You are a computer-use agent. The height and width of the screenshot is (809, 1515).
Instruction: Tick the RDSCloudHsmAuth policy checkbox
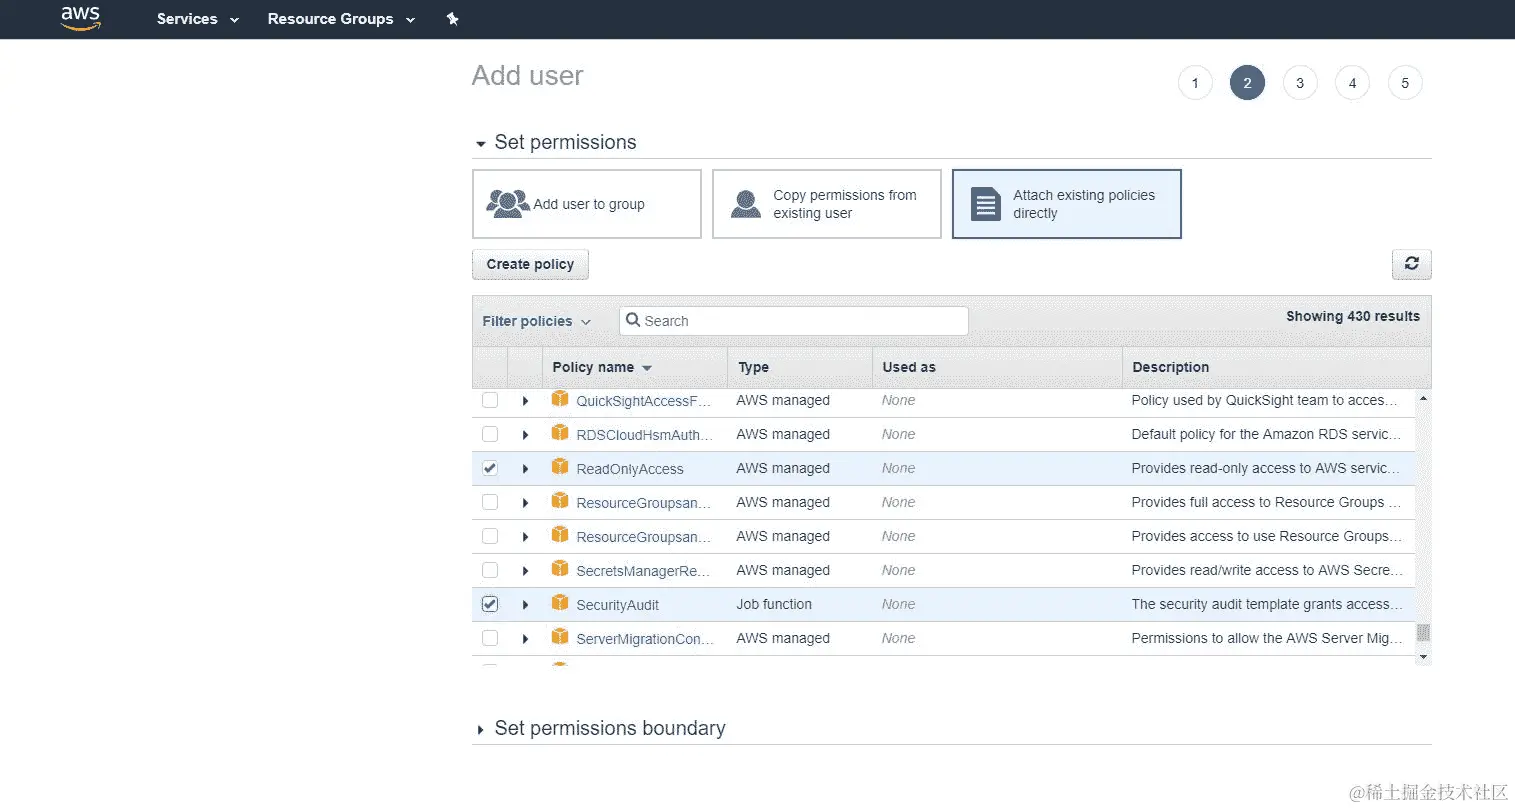[x=490, y=434]
